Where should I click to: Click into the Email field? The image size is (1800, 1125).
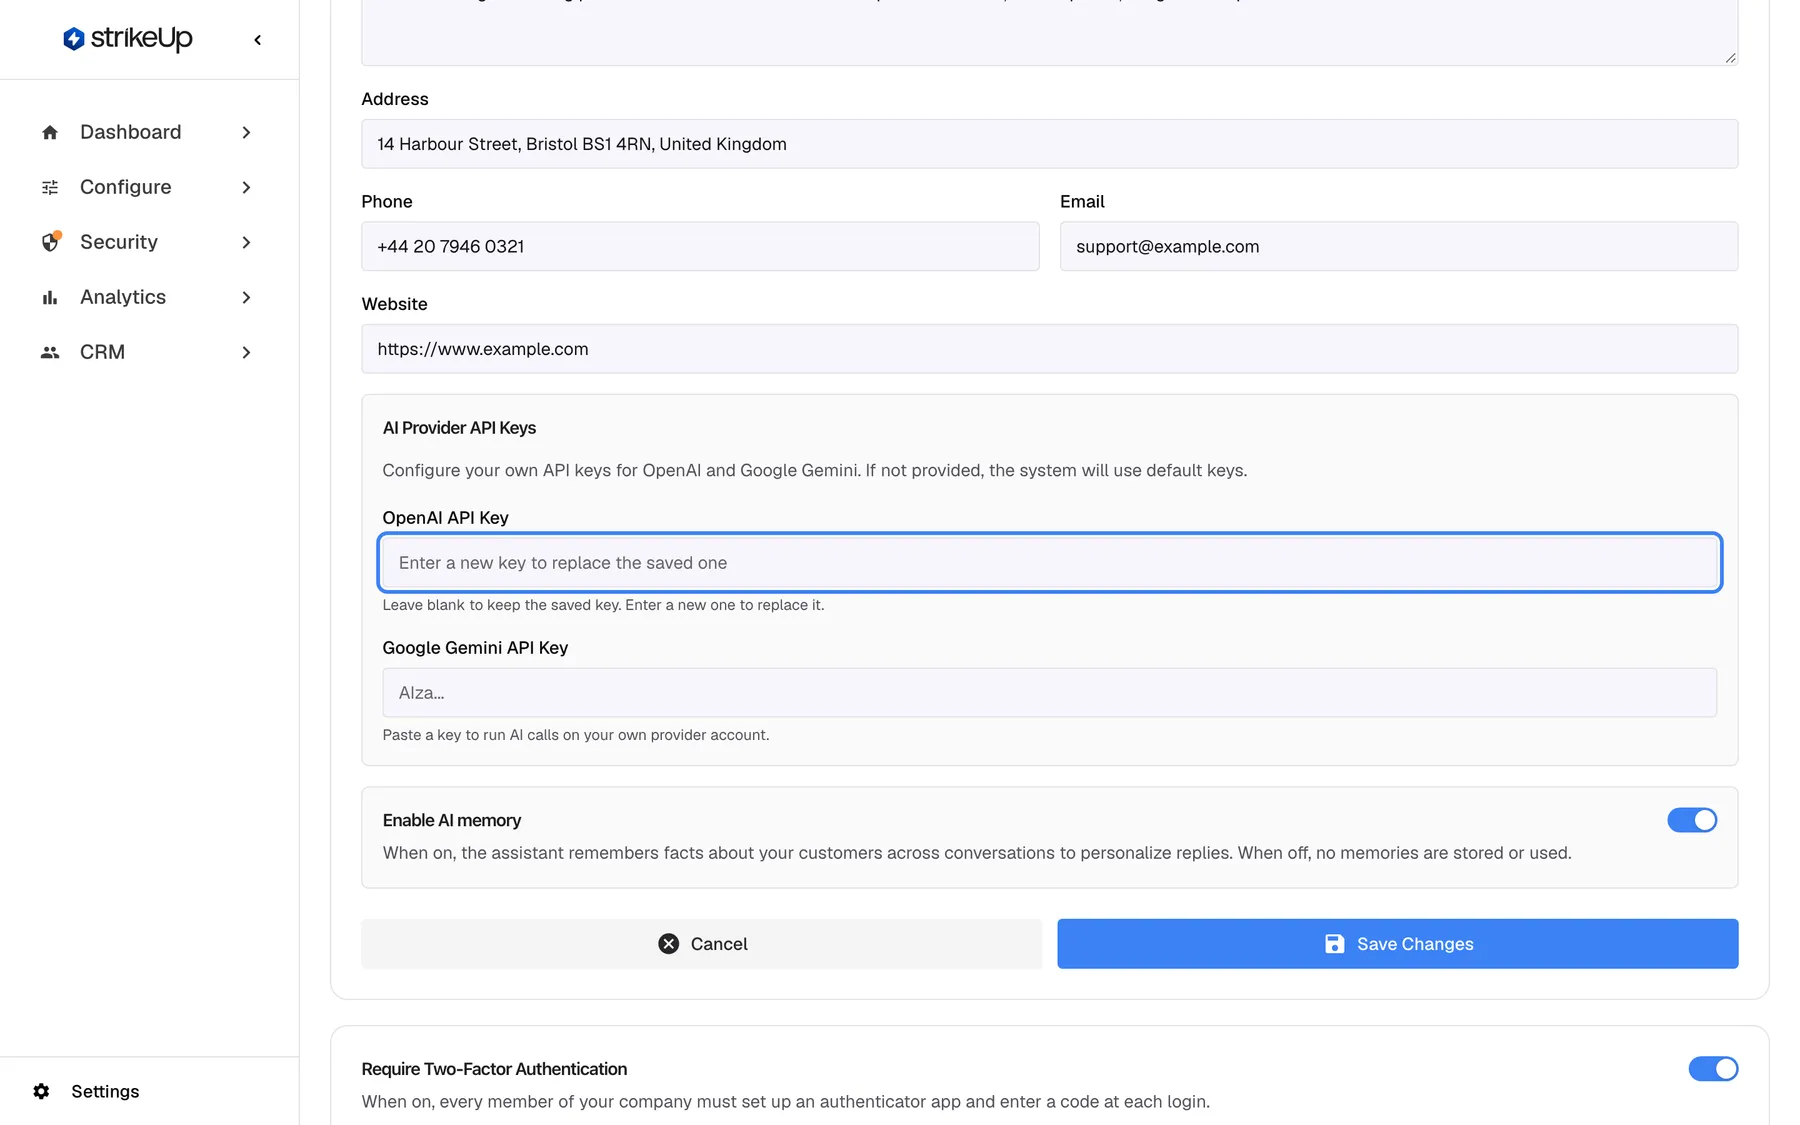1399,246
